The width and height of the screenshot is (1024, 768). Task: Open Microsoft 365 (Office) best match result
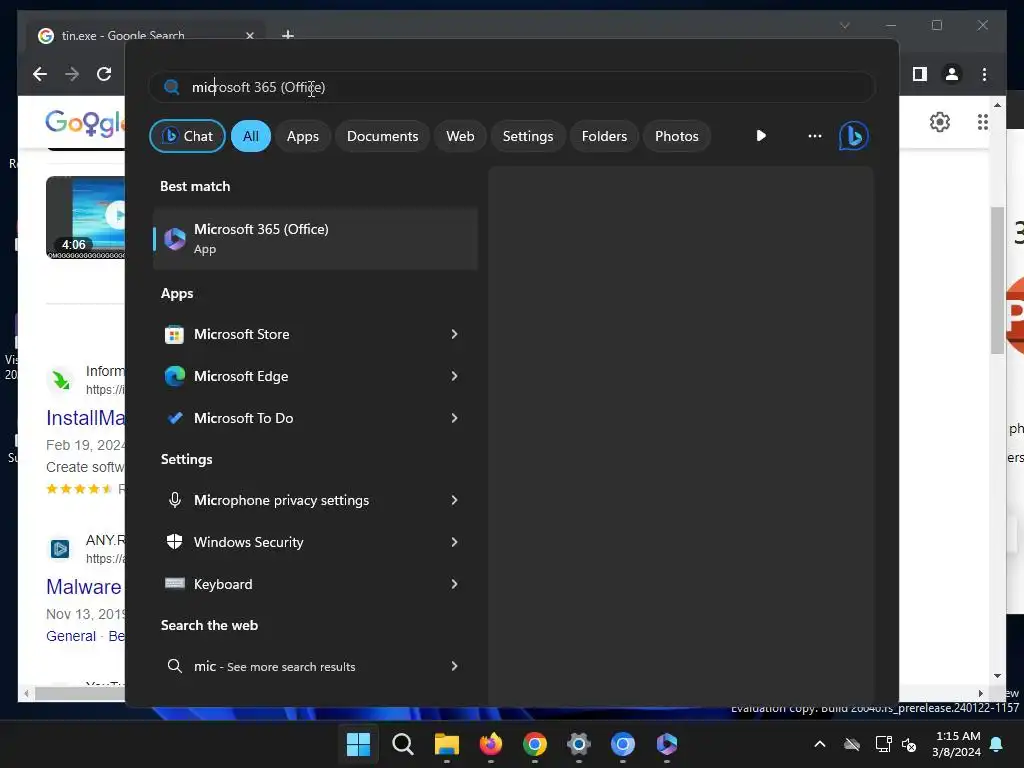[315, 238]
